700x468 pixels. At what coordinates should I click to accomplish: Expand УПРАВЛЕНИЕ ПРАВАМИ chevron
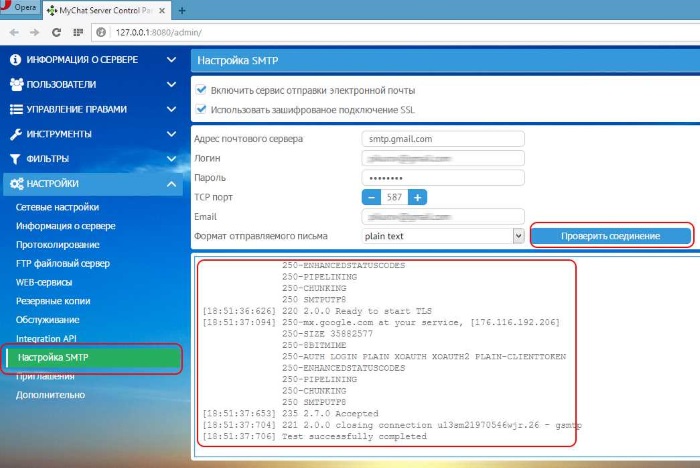tap(171, 109)
